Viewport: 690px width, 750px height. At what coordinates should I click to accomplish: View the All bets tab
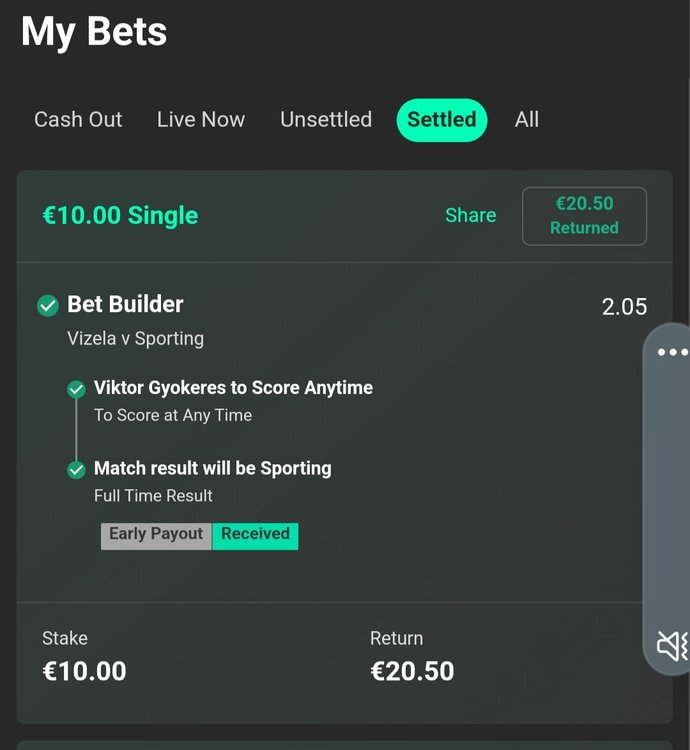pos(527,120)
